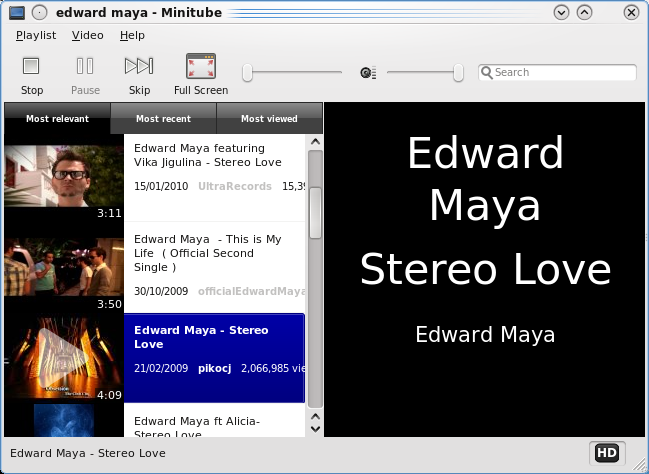
Task: Click the 2,066,985 views count
Action: [x=273, y=368]
